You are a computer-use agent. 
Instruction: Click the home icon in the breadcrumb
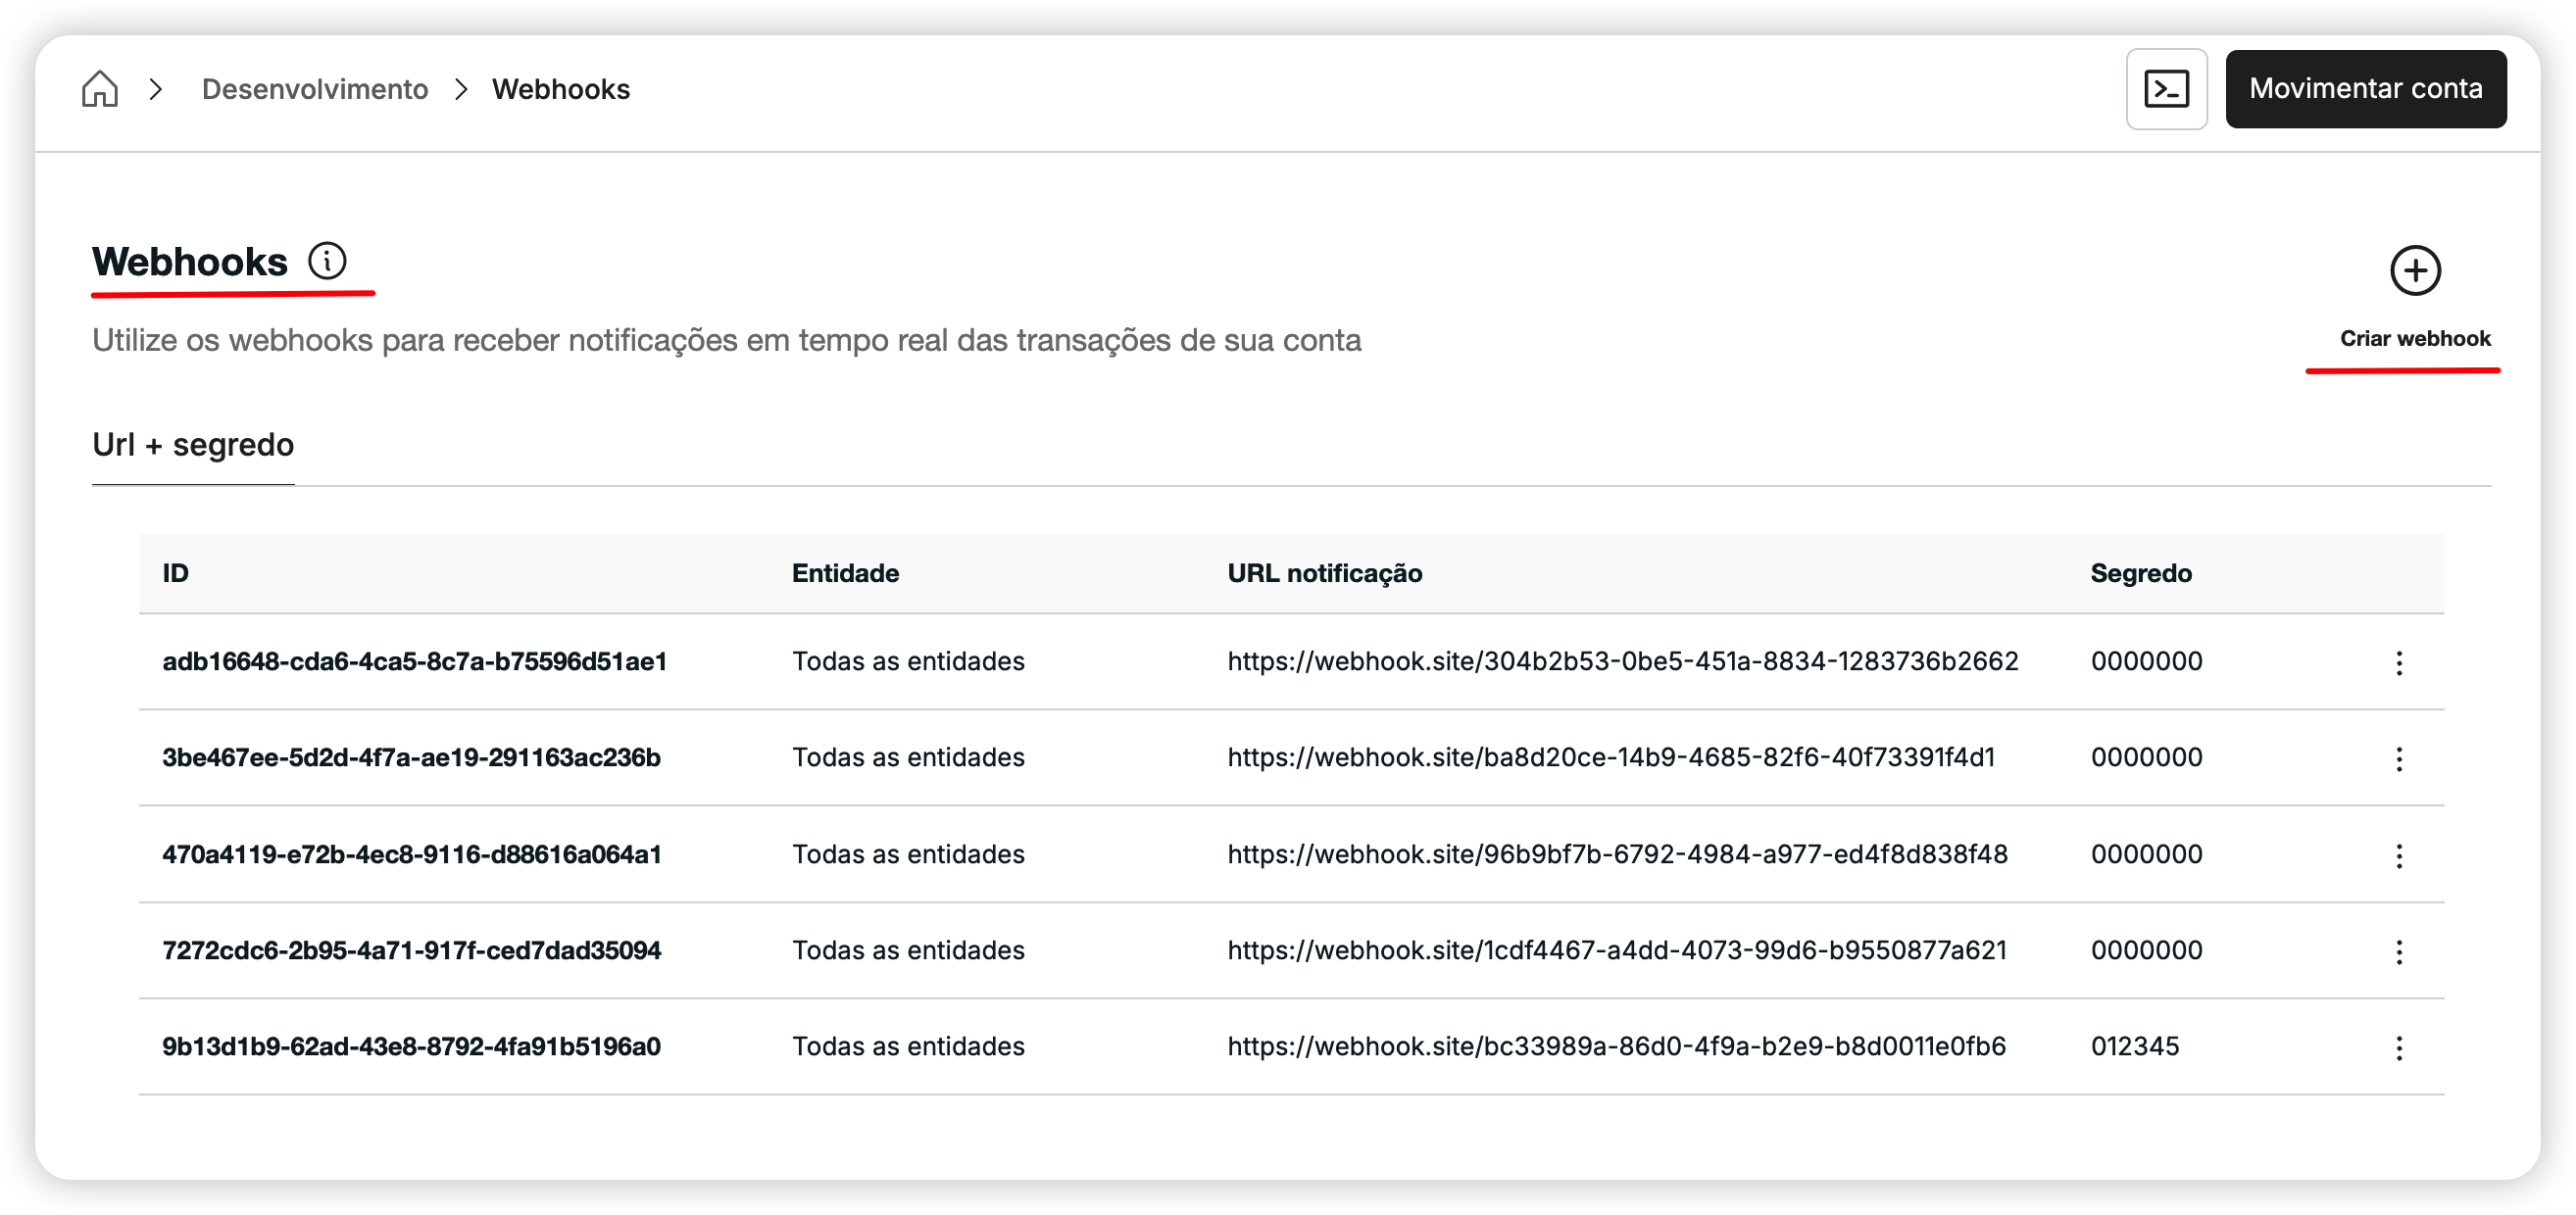[100, 89]
